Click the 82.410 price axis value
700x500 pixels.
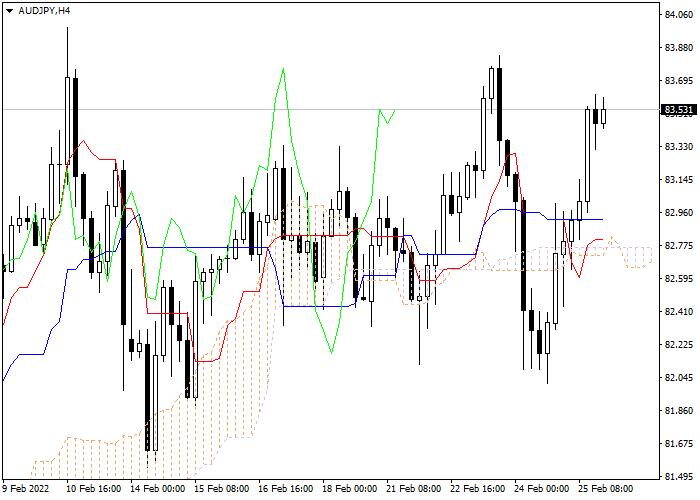point(679,312)
